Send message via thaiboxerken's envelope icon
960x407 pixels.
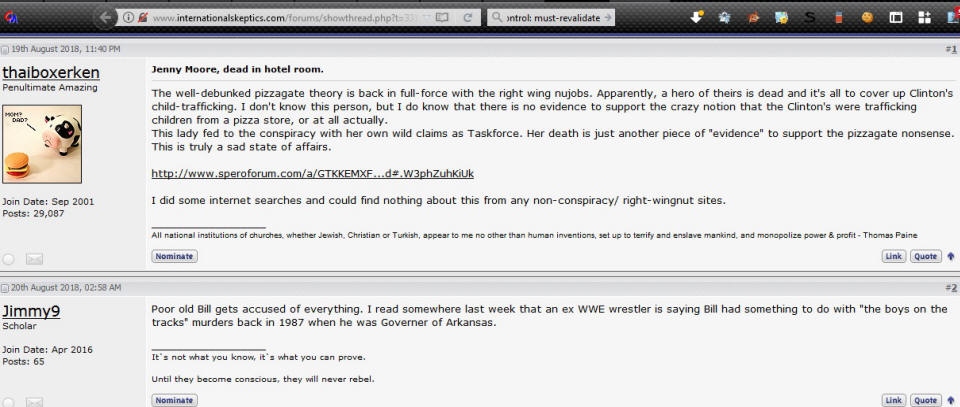34,259
